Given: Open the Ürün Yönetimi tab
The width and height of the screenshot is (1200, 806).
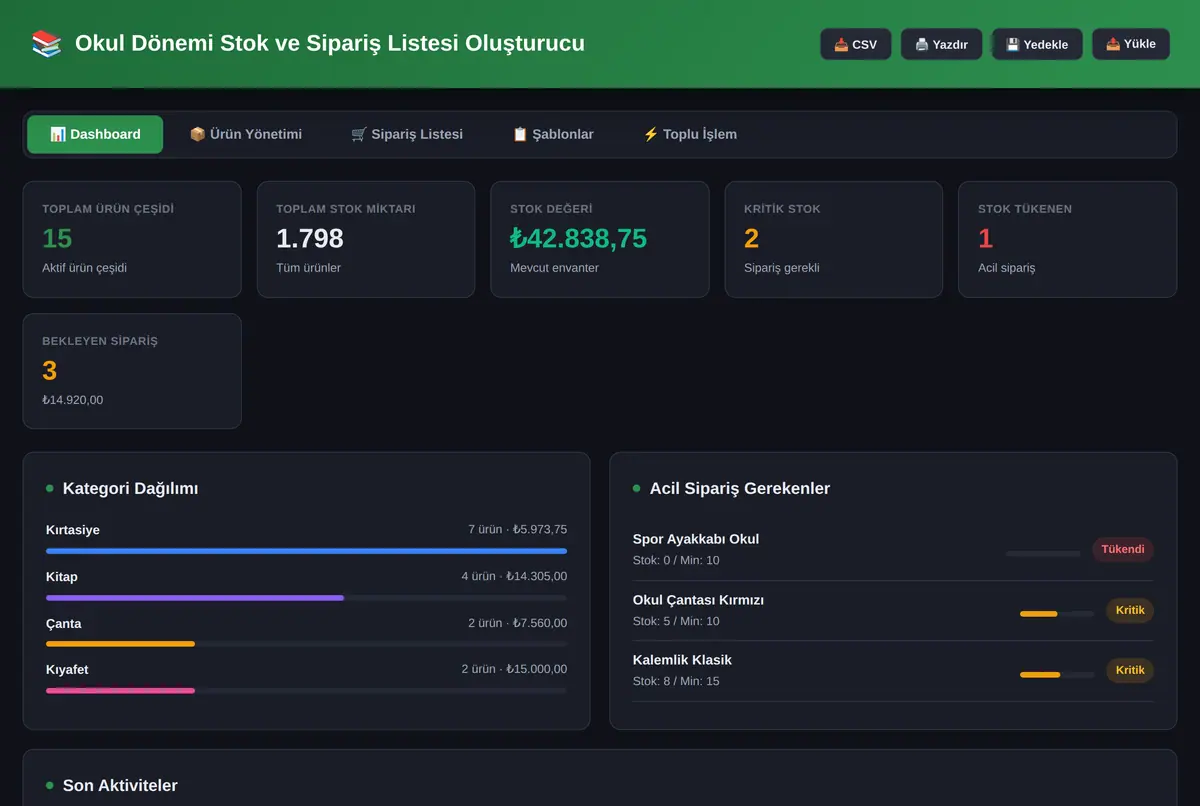Looking at the screenshot, I should point(246,134).
